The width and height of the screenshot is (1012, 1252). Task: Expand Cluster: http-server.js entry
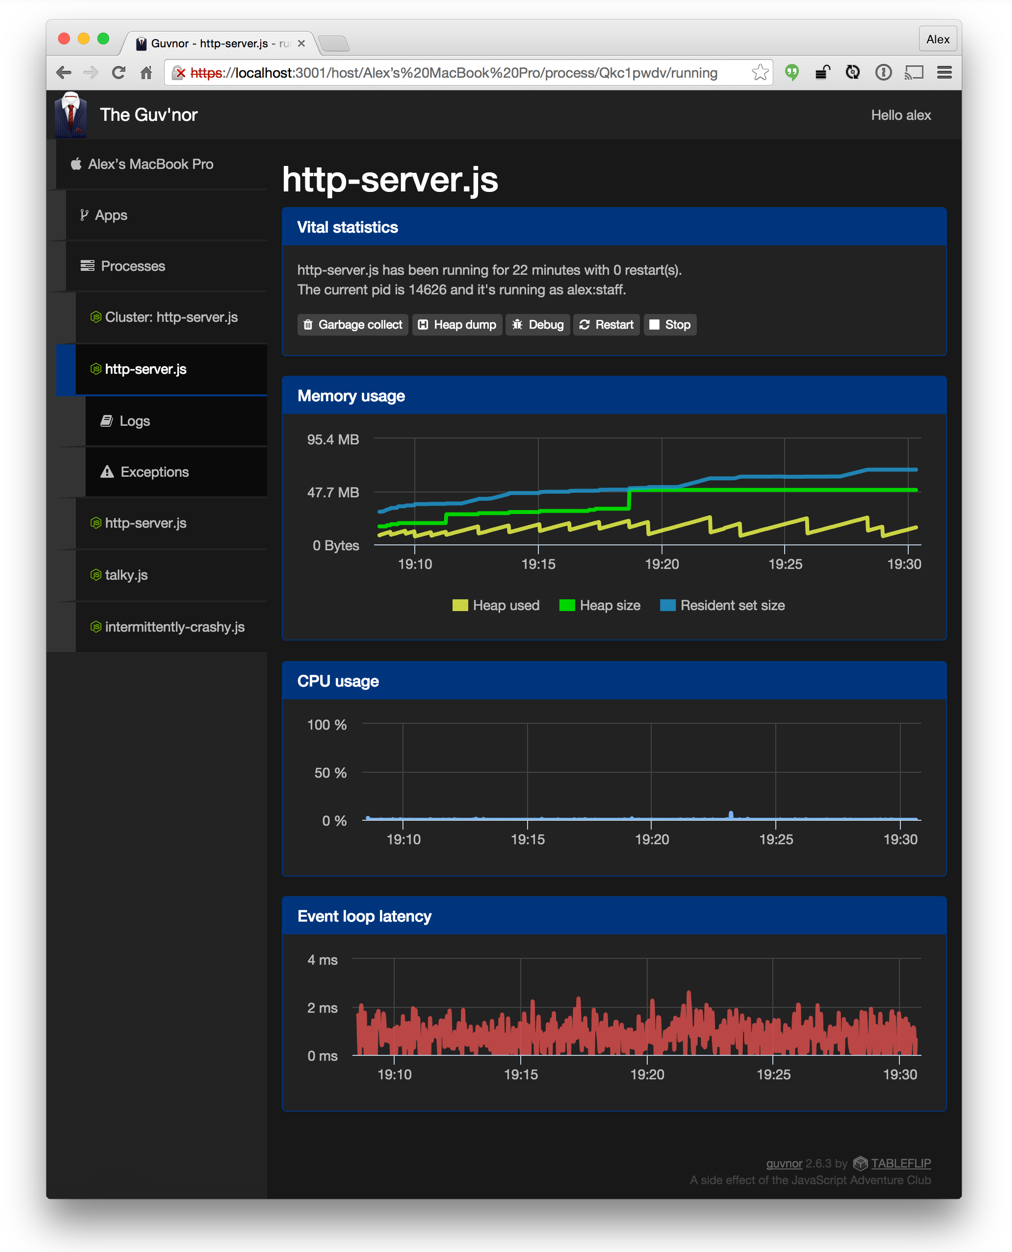171,317
